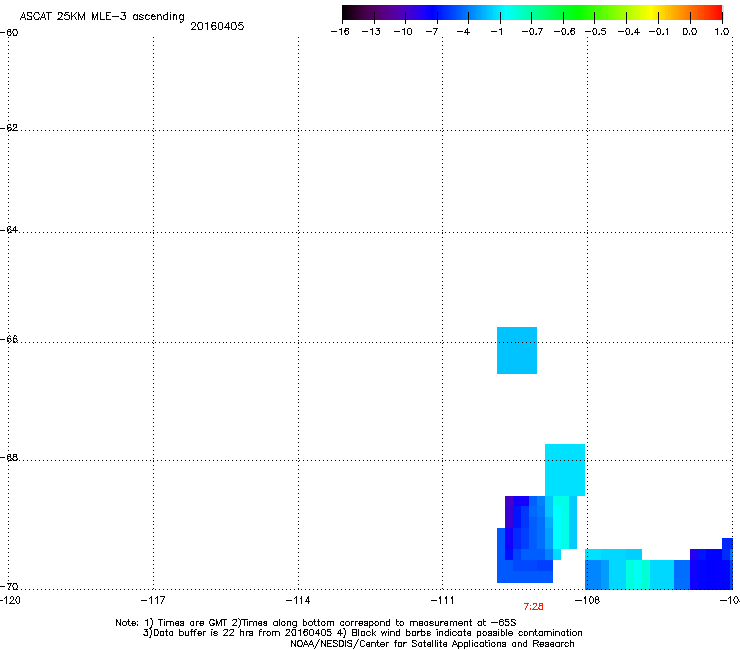Screen dimensions: 740x650
Task: Click the -64 latitude axis label
Action: point(9,230)
